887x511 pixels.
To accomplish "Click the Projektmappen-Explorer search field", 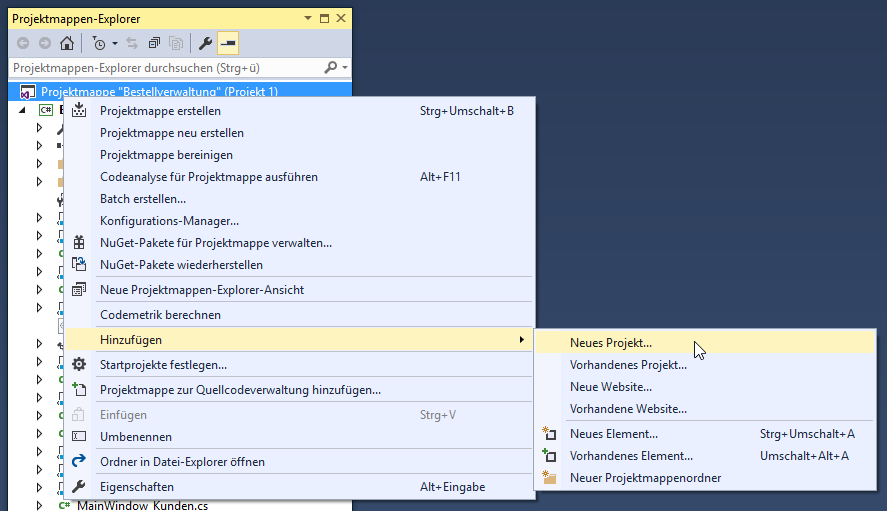I will tap(165, 68).
